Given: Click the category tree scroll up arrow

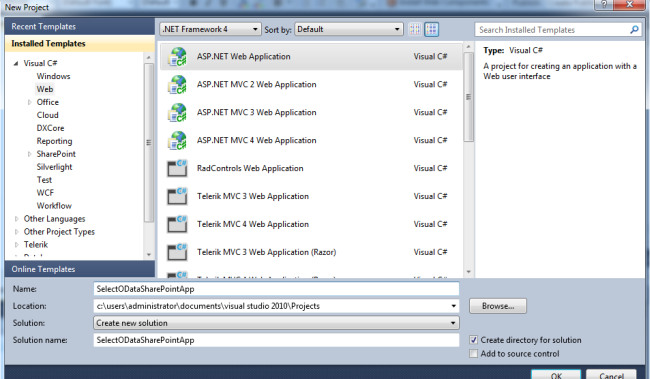Looking at the screenshot, I should [149, 57].
